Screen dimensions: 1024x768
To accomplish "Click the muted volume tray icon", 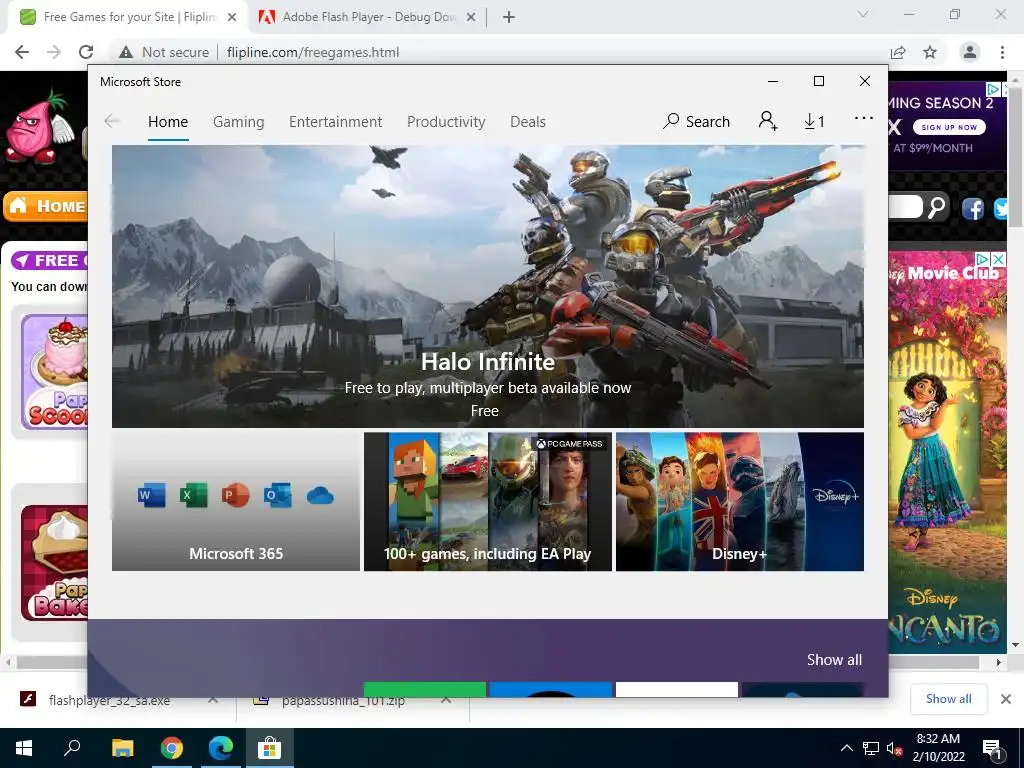I will click(x=894, y=748).
